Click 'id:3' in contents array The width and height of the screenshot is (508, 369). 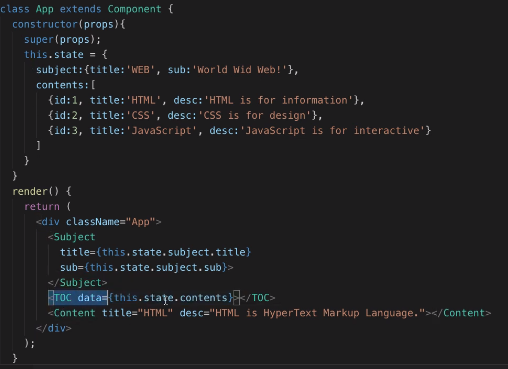click(66, 131)
